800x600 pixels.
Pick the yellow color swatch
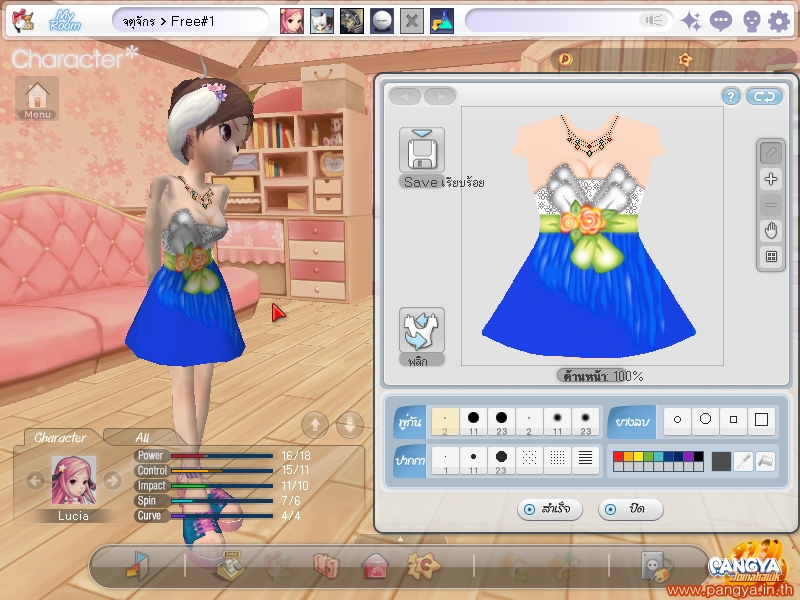tap(638, 456)
